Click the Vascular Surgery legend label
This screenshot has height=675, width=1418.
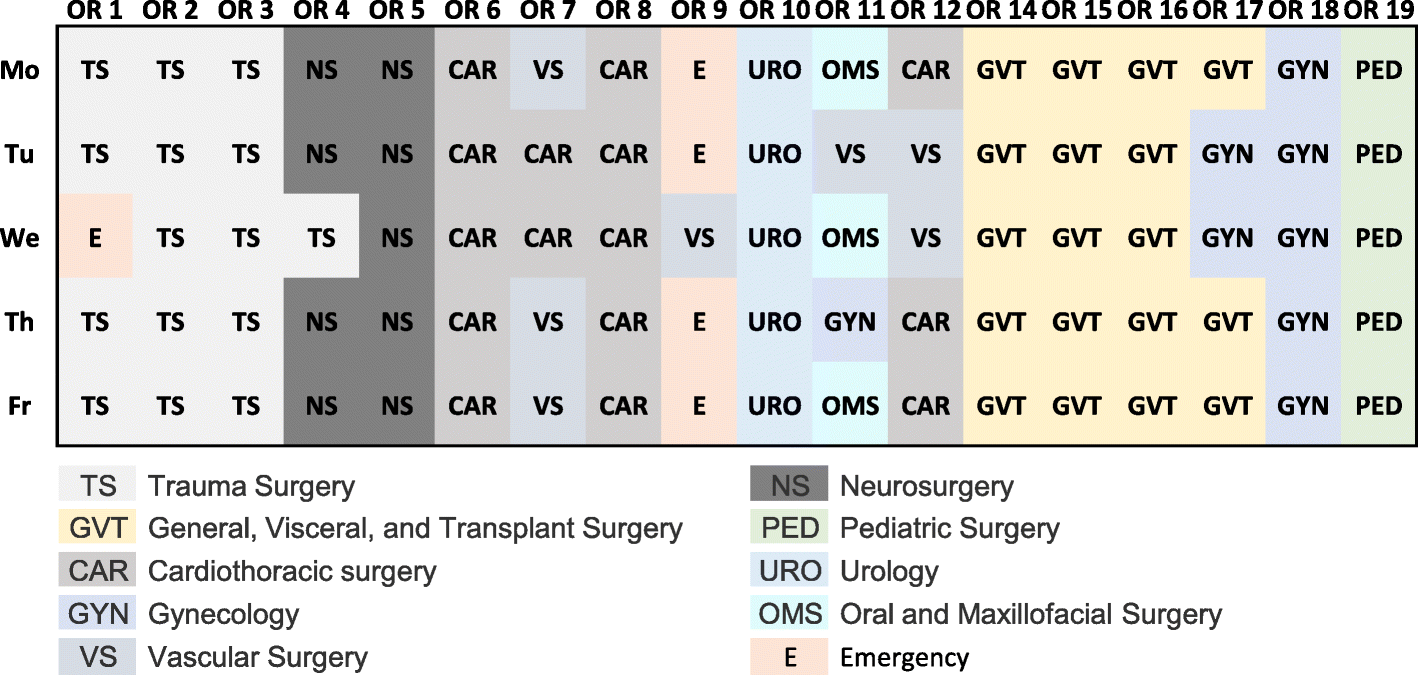pos(257,657)
